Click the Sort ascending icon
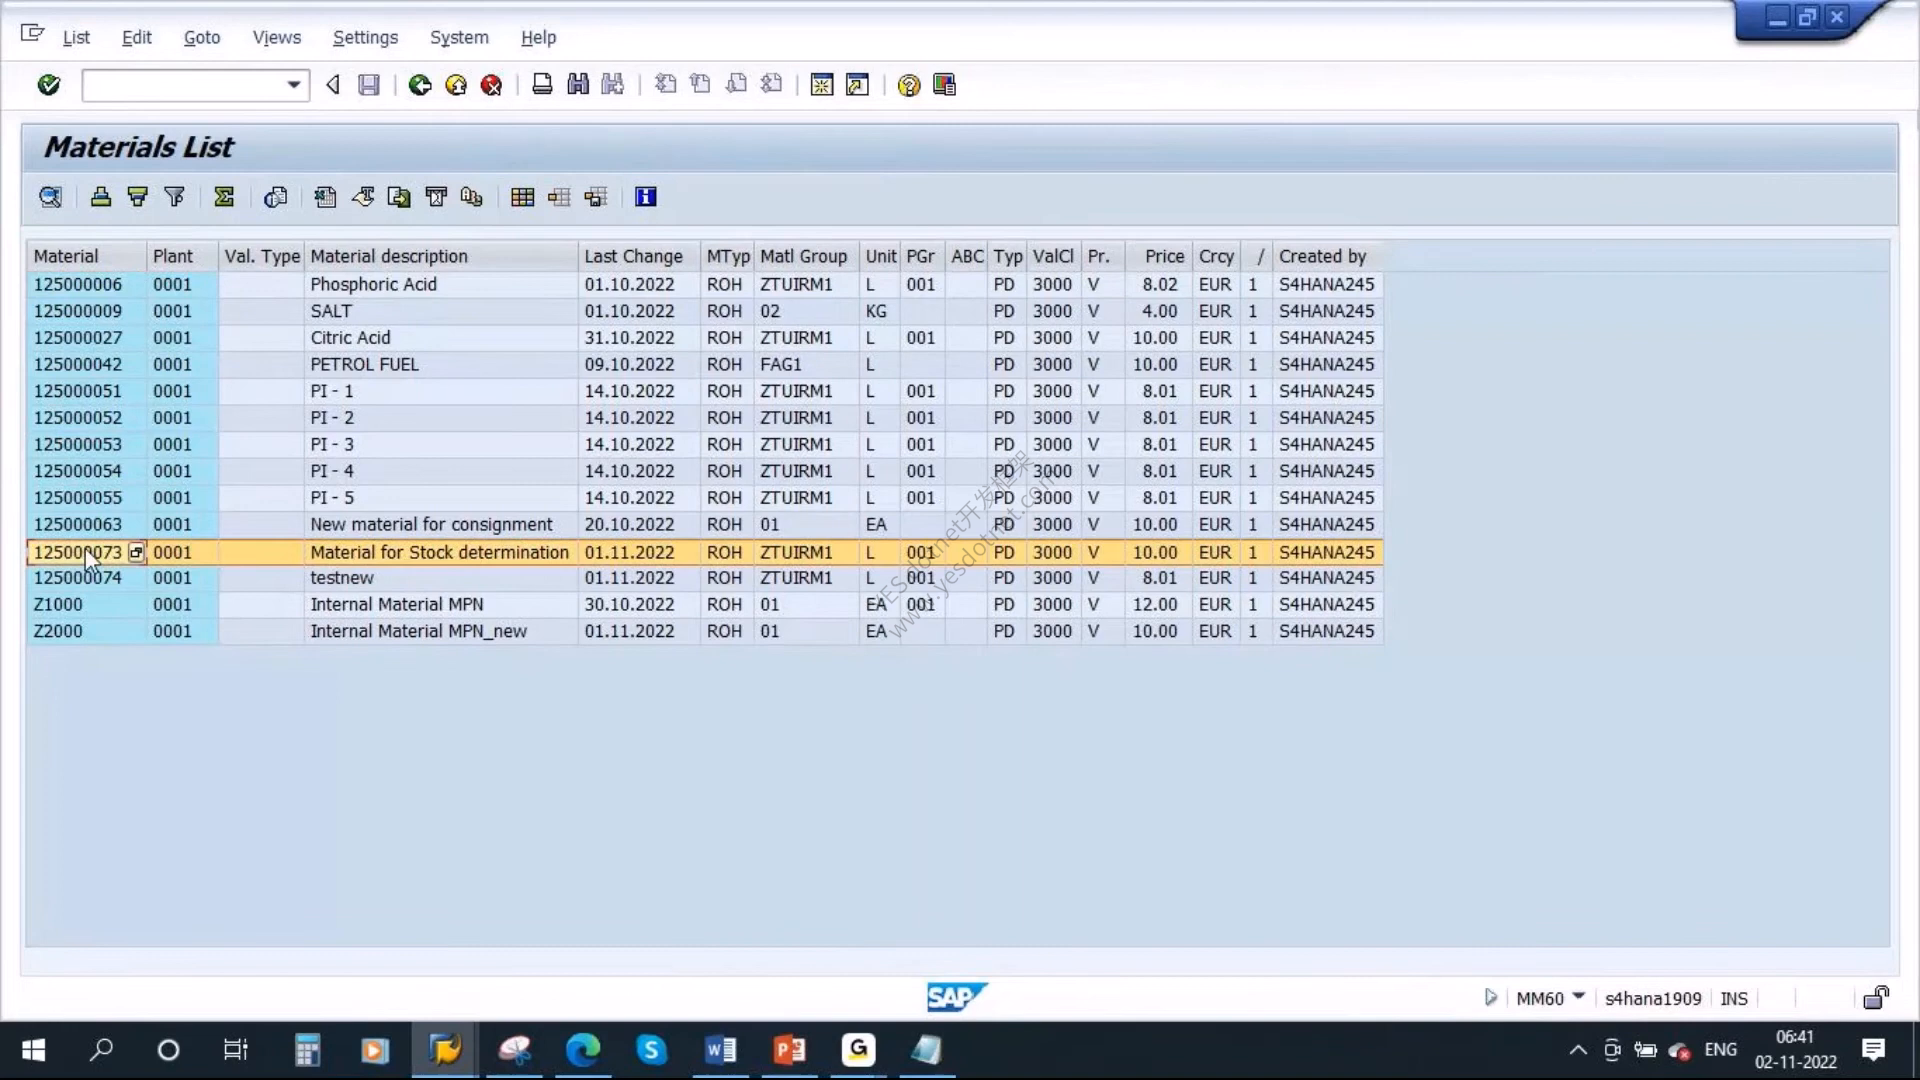This screenshot has height=1080, width=1920. click(x=101, y=197)
